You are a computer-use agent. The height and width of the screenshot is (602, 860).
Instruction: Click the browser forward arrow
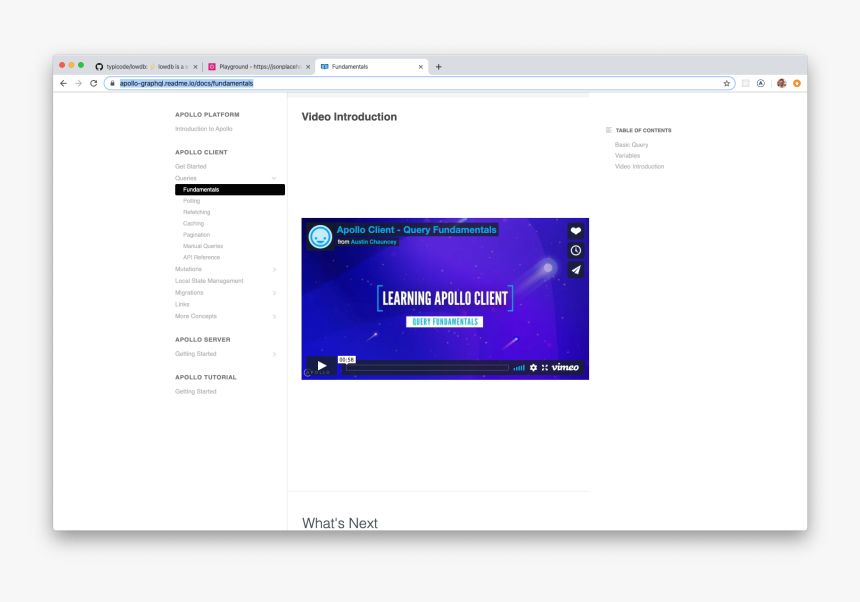78,83
